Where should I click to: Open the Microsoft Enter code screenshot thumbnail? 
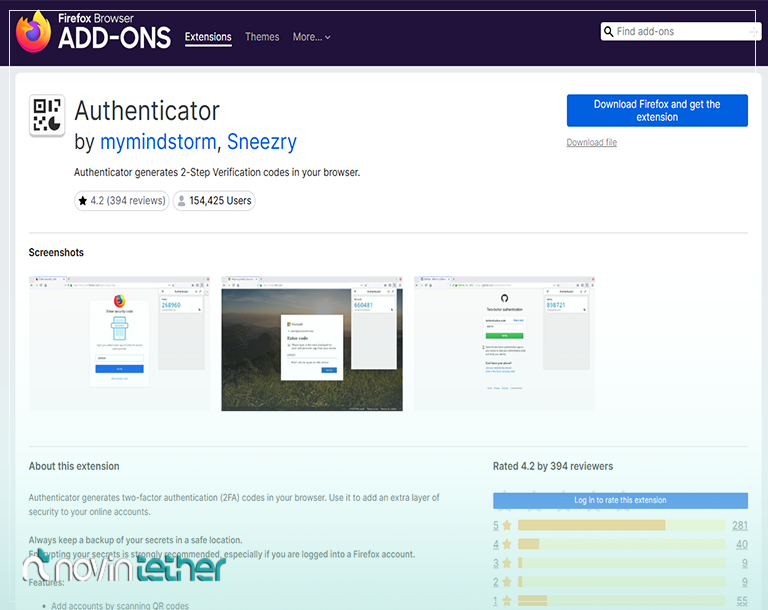pyautogui.click(x=312, y=344)
